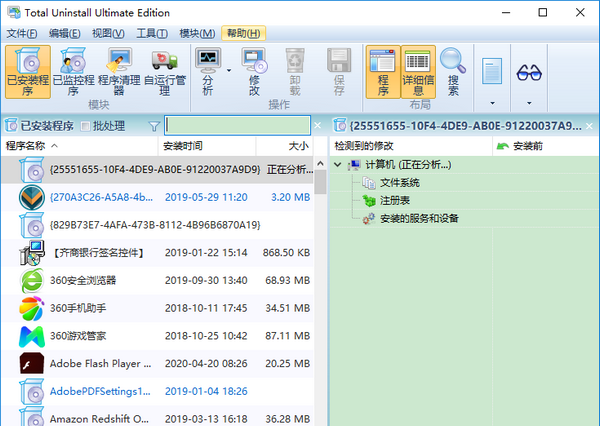Click the document page toolbar icon
Screen dimensions: 600x443
[492, 71]
